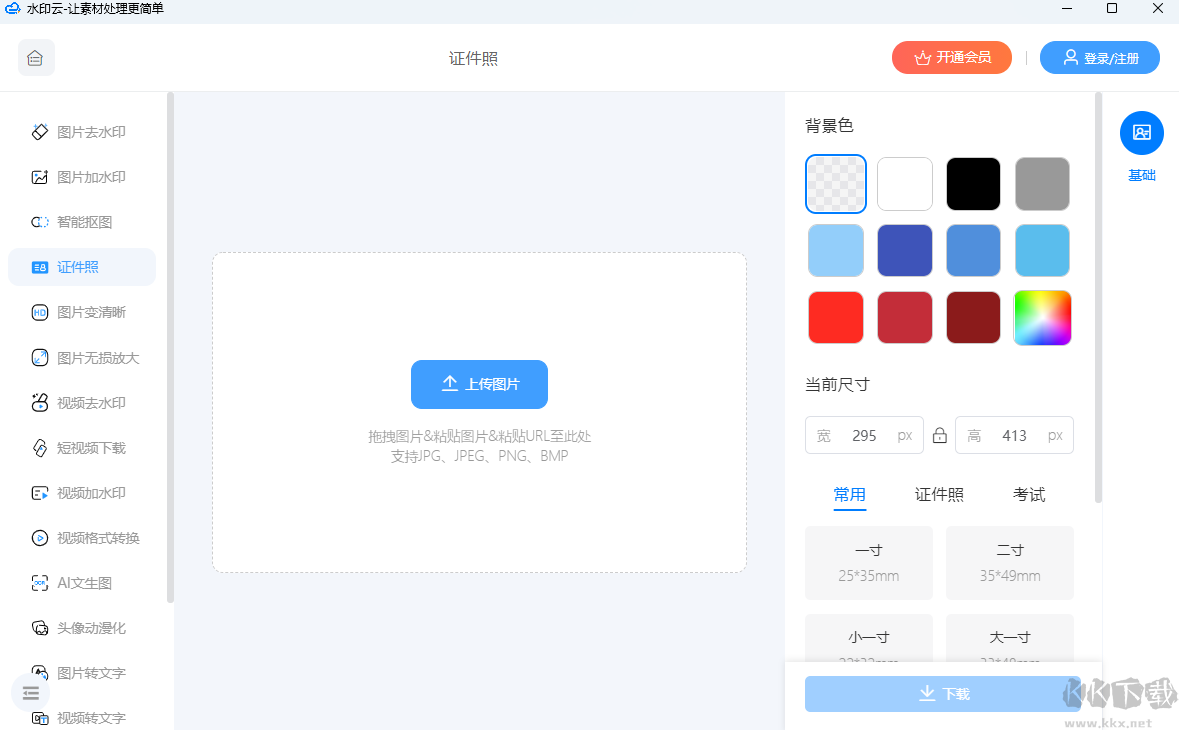Click the home icon in header
The width and height of the screenshot is (1179, 730).
click(x=36, y=58)
